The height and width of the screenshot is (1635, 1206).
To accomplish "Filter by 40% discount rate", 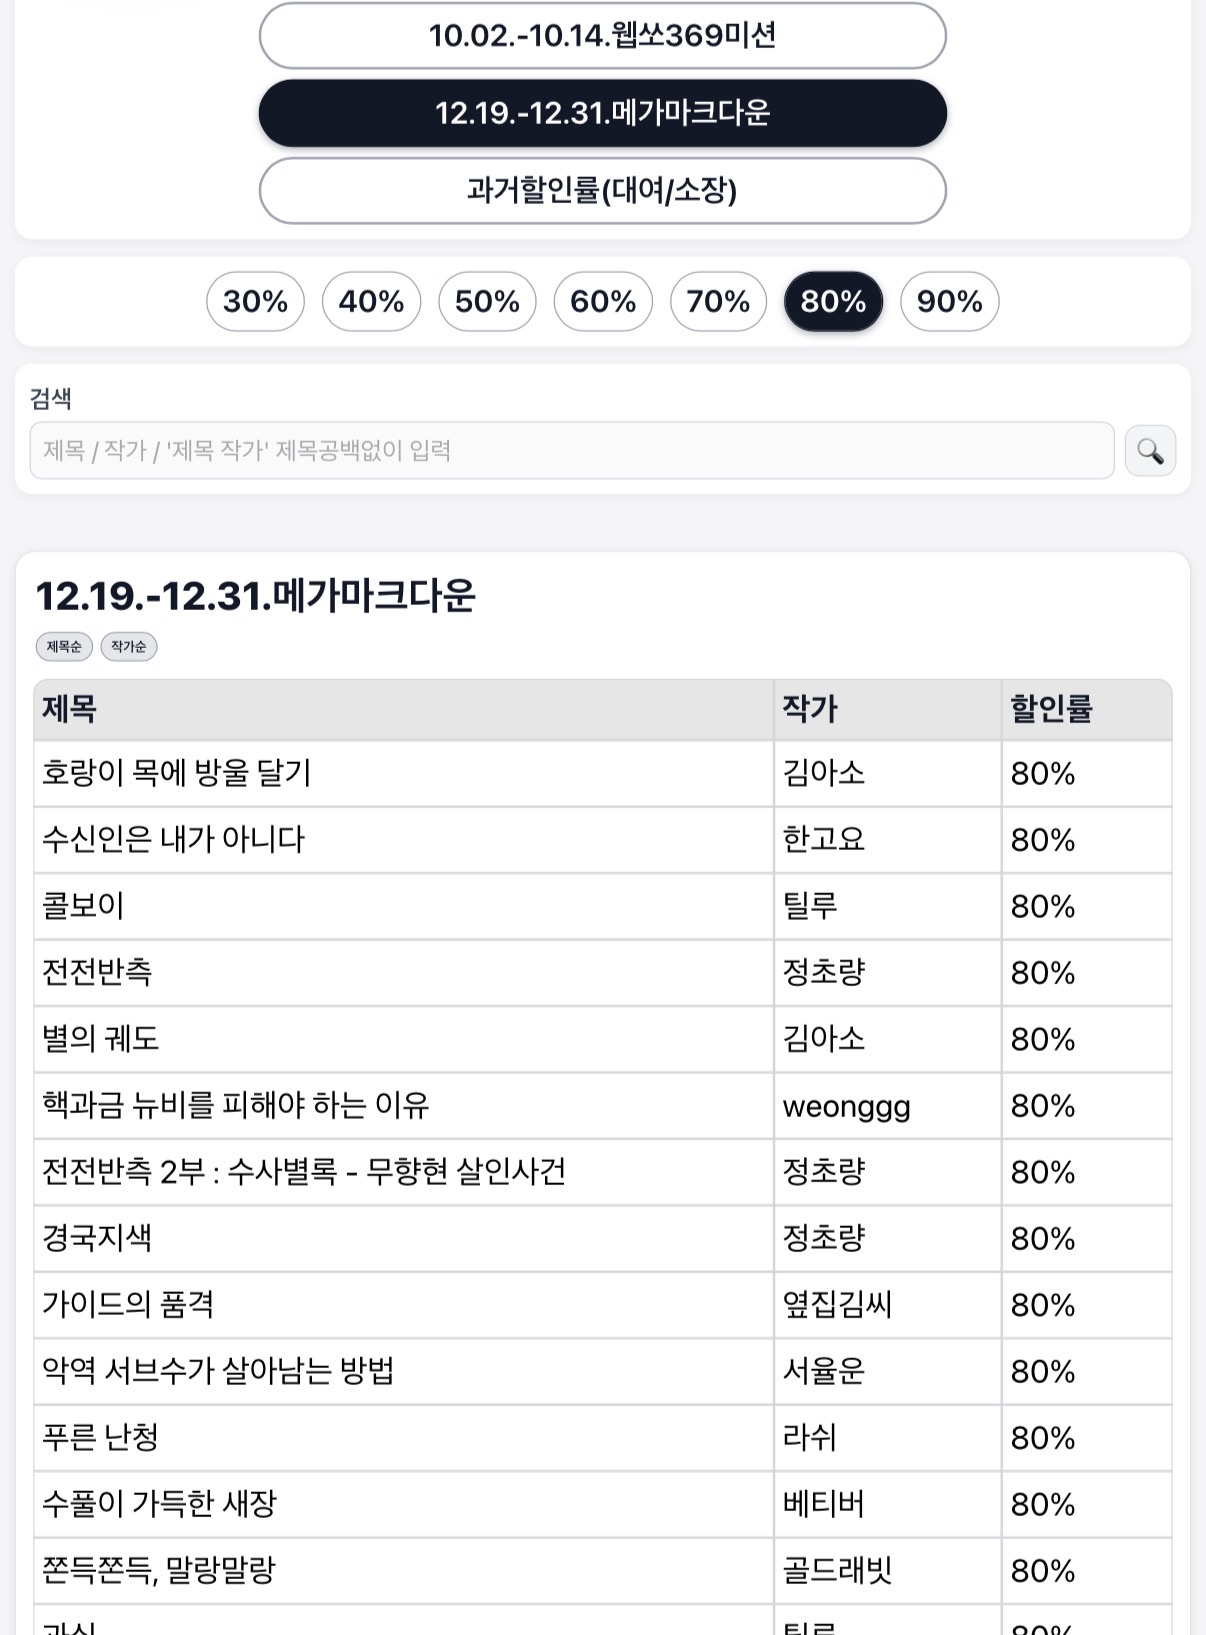I will click(x=371, y=301).
